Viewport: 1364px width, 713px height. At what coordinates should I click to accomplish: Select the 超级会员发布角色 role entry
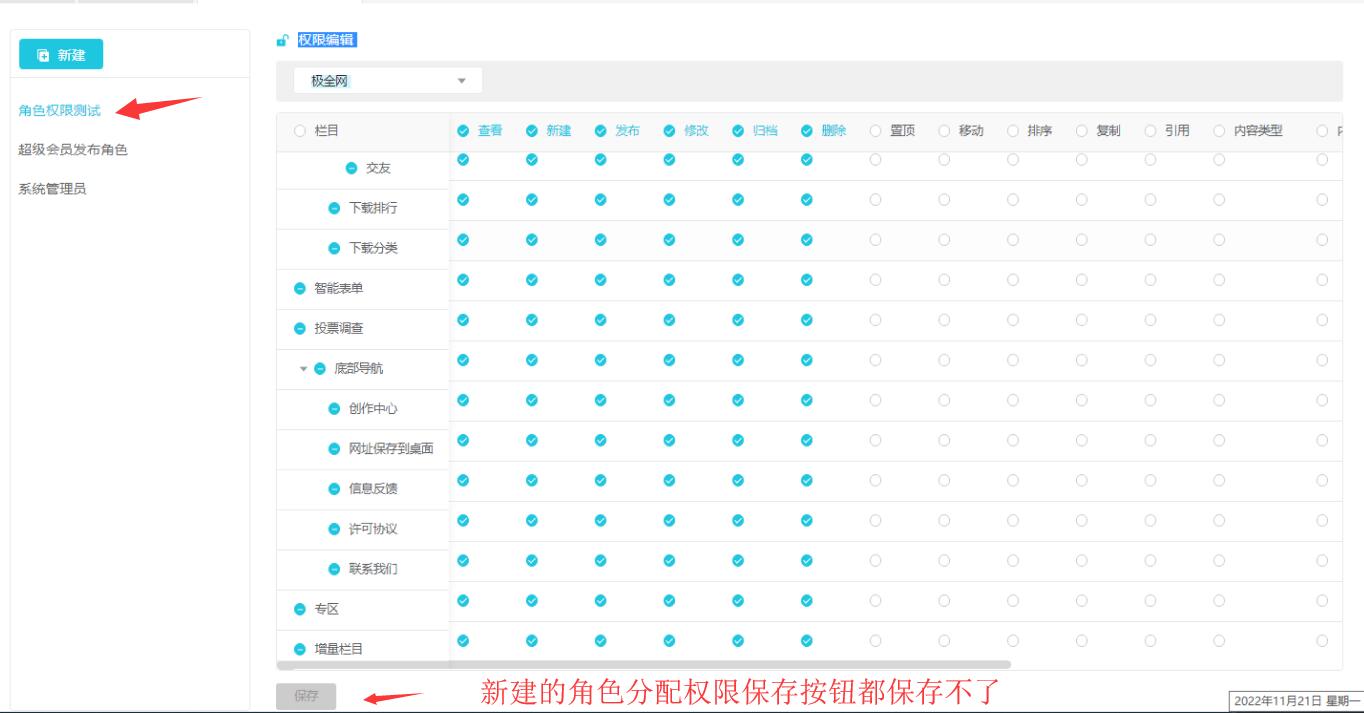73,150
